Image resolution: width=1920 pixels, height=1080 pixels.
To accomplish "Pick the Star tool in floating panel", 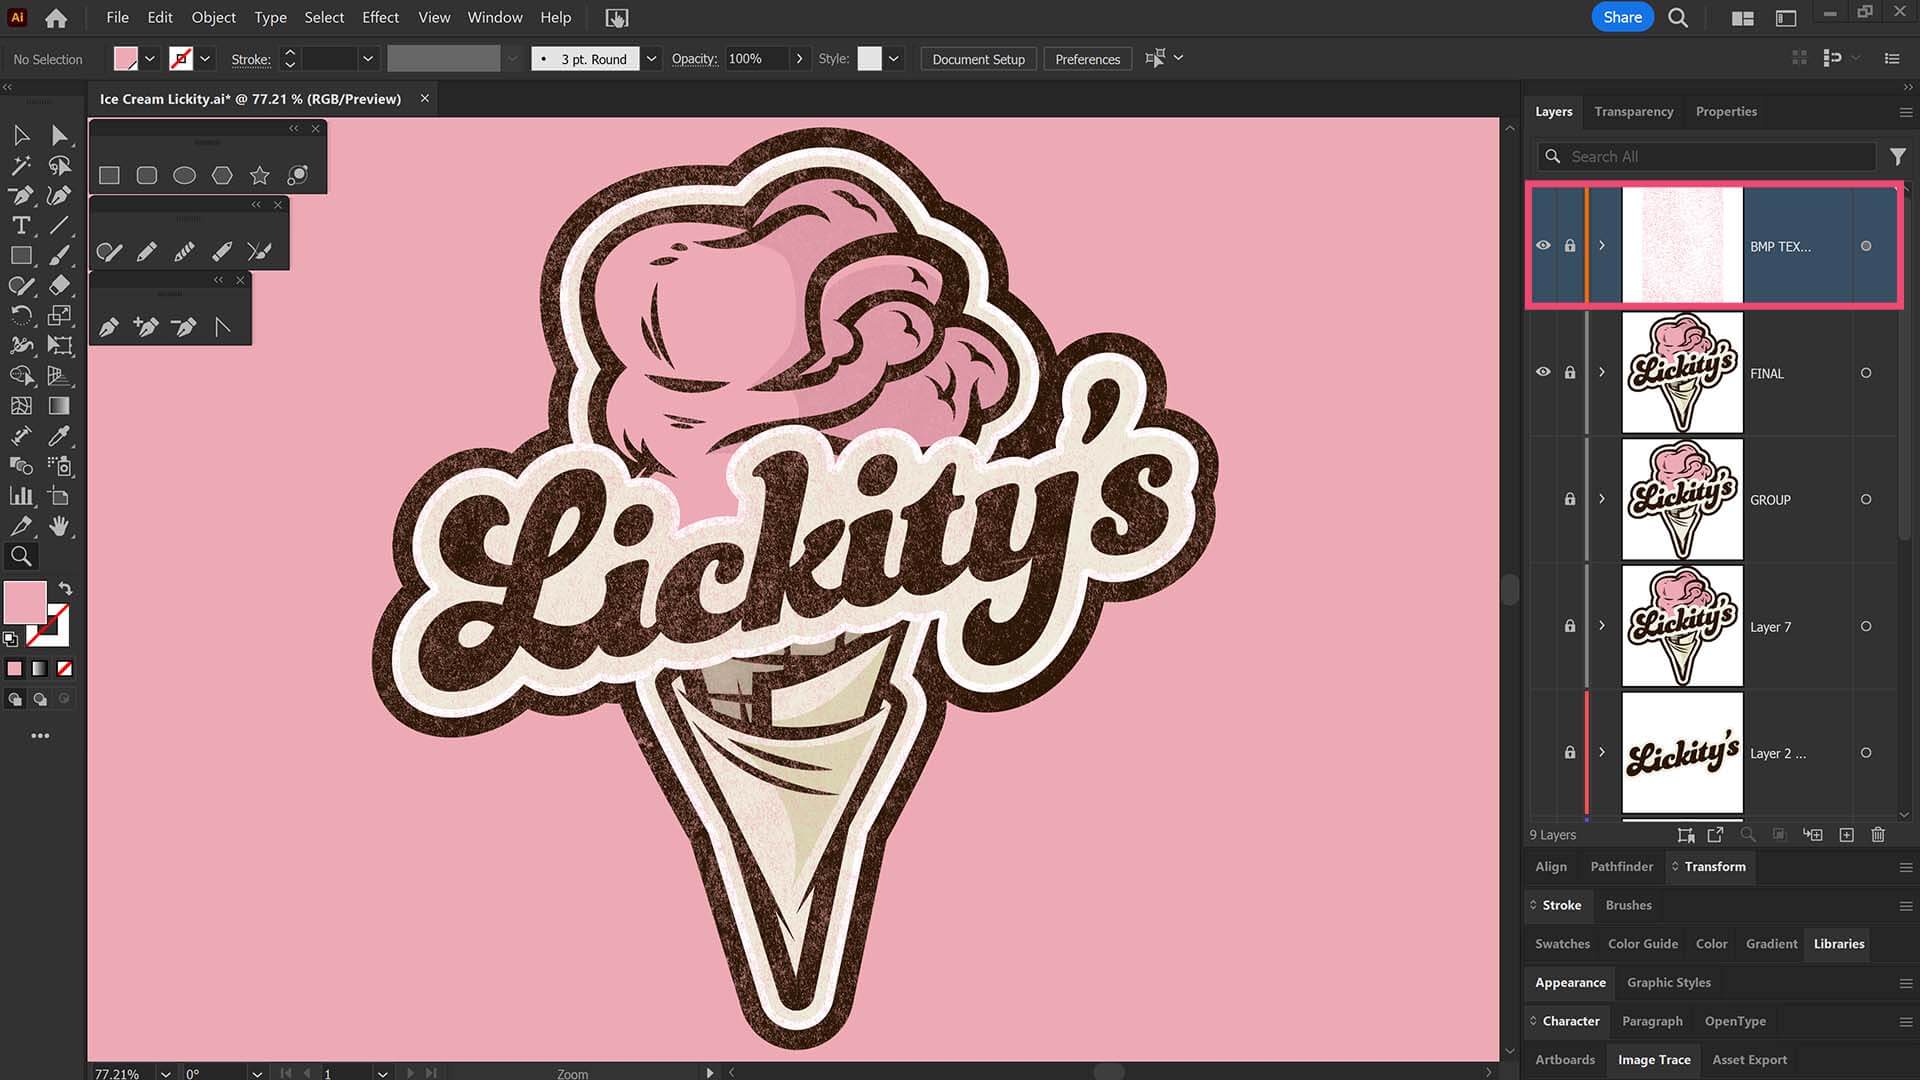I will click(260, 175).
